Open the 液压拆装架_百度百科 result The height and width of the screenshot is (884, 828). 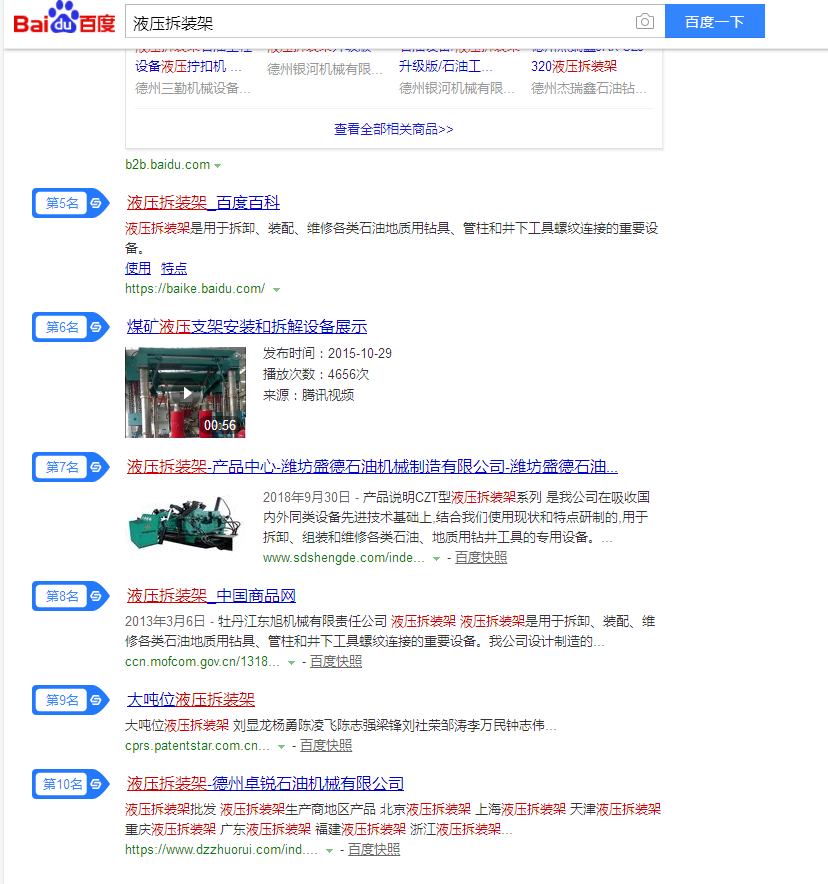203,202
